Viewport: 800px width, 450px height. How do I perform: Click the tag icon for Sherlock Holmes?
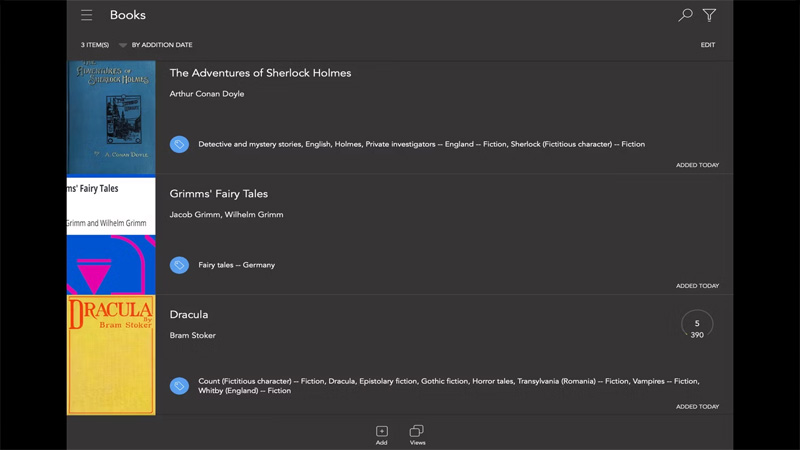tap(179, 144)
